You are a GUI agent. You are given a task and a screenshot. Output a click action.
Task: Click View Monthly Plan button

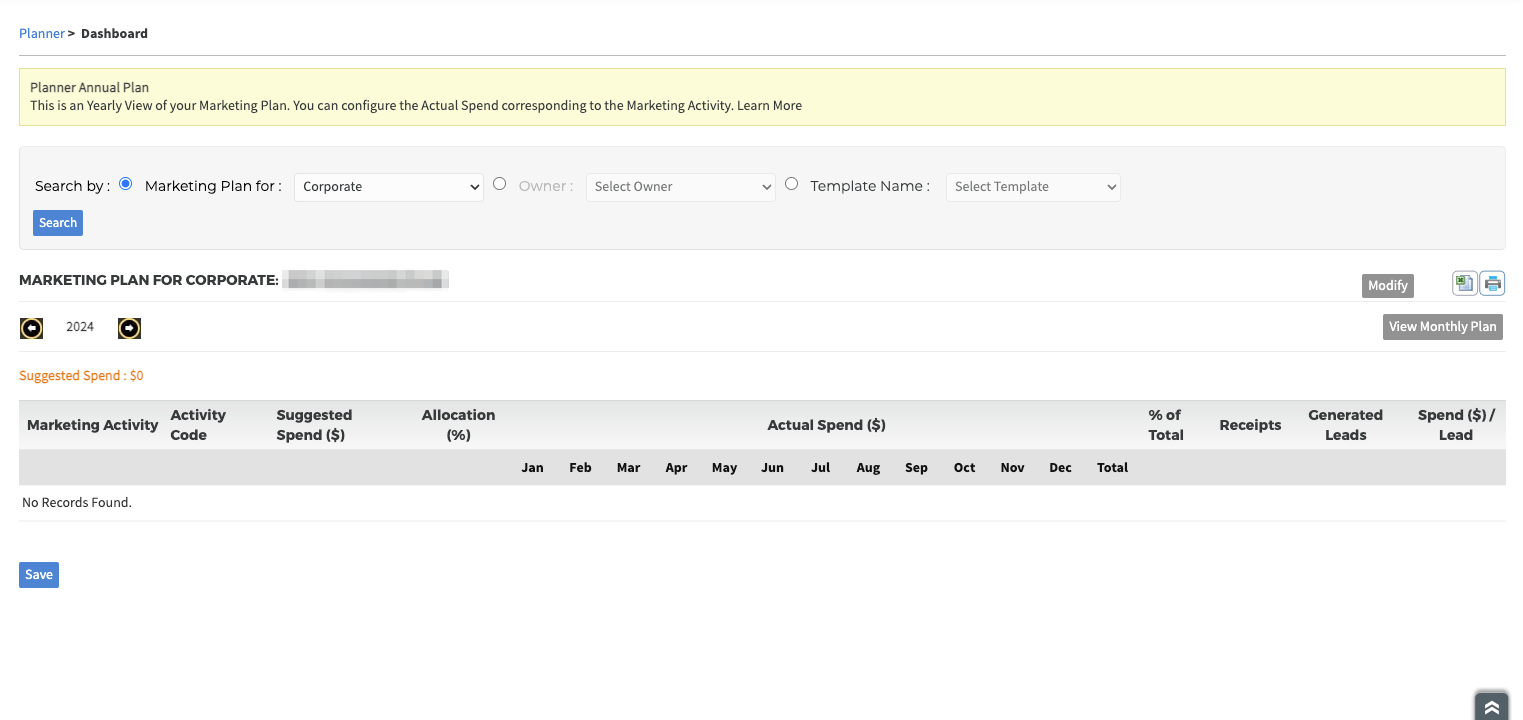1443,327
